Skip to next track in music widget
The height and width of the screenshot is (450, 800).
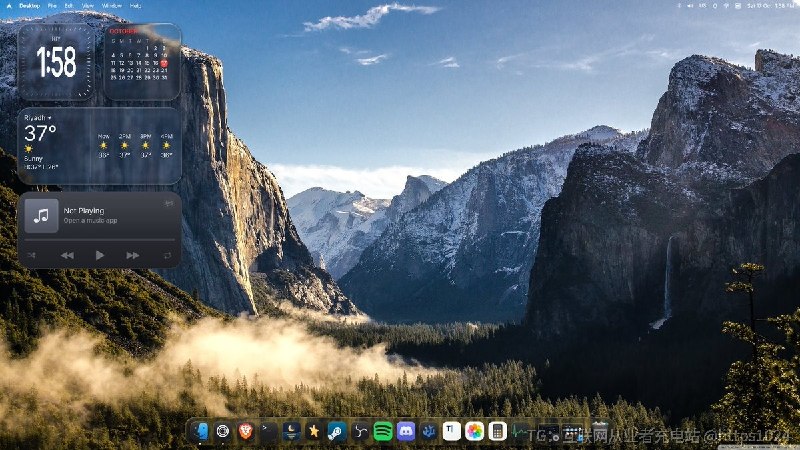(133, 255)
